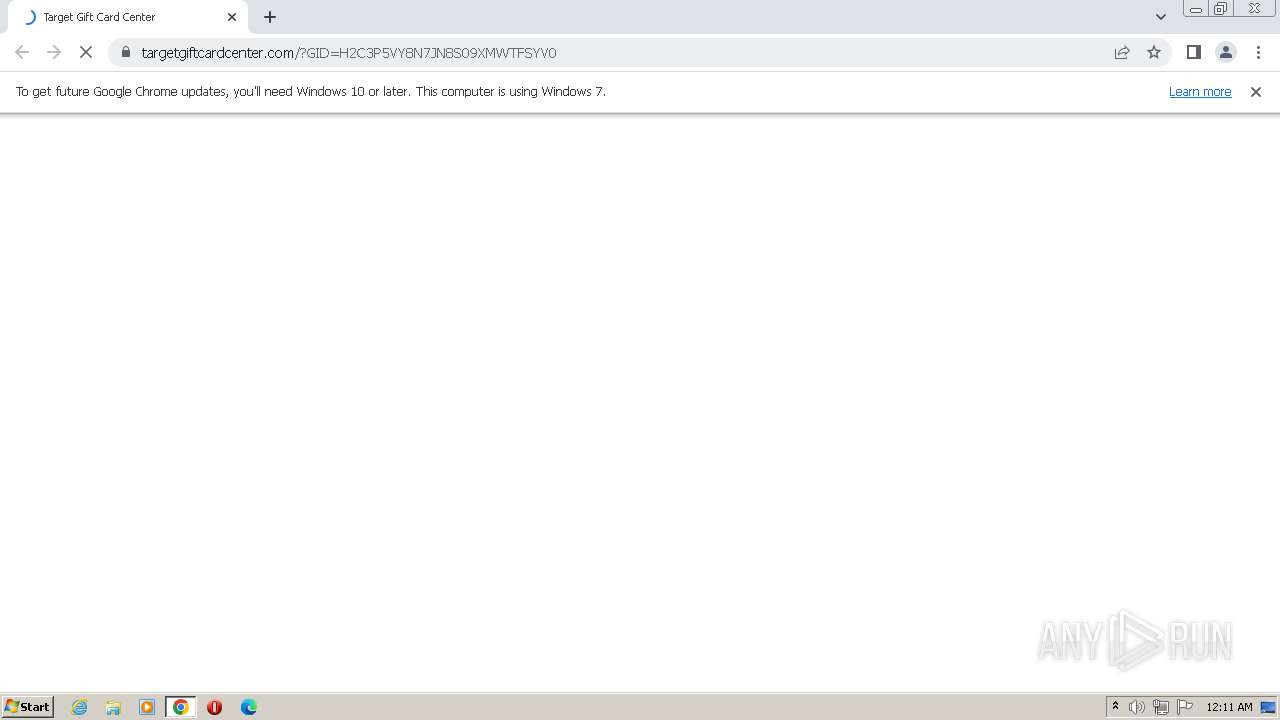Open the side panel

coord(1193,52)
